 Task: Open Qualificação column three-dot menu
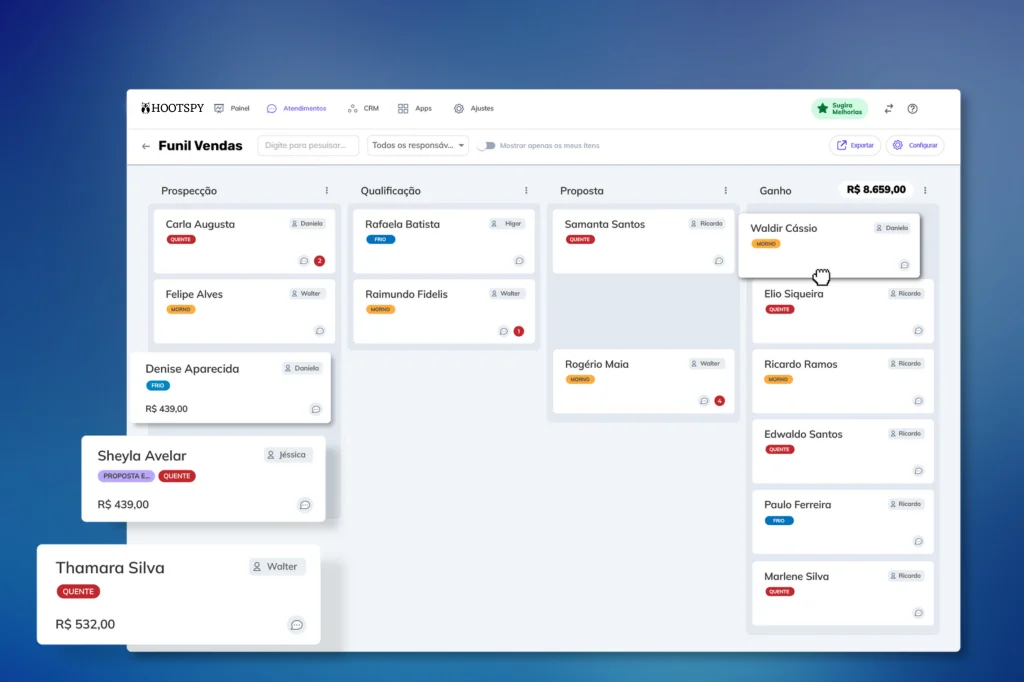click(x=526, y=190)
